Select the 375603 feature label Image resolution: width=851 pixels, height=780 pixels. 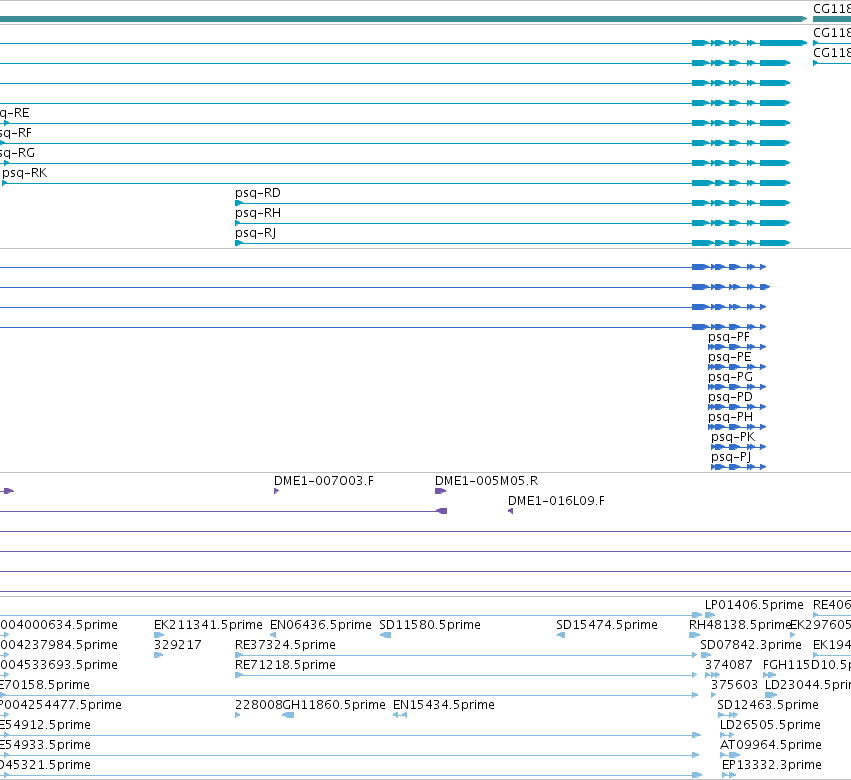[734, 685]
